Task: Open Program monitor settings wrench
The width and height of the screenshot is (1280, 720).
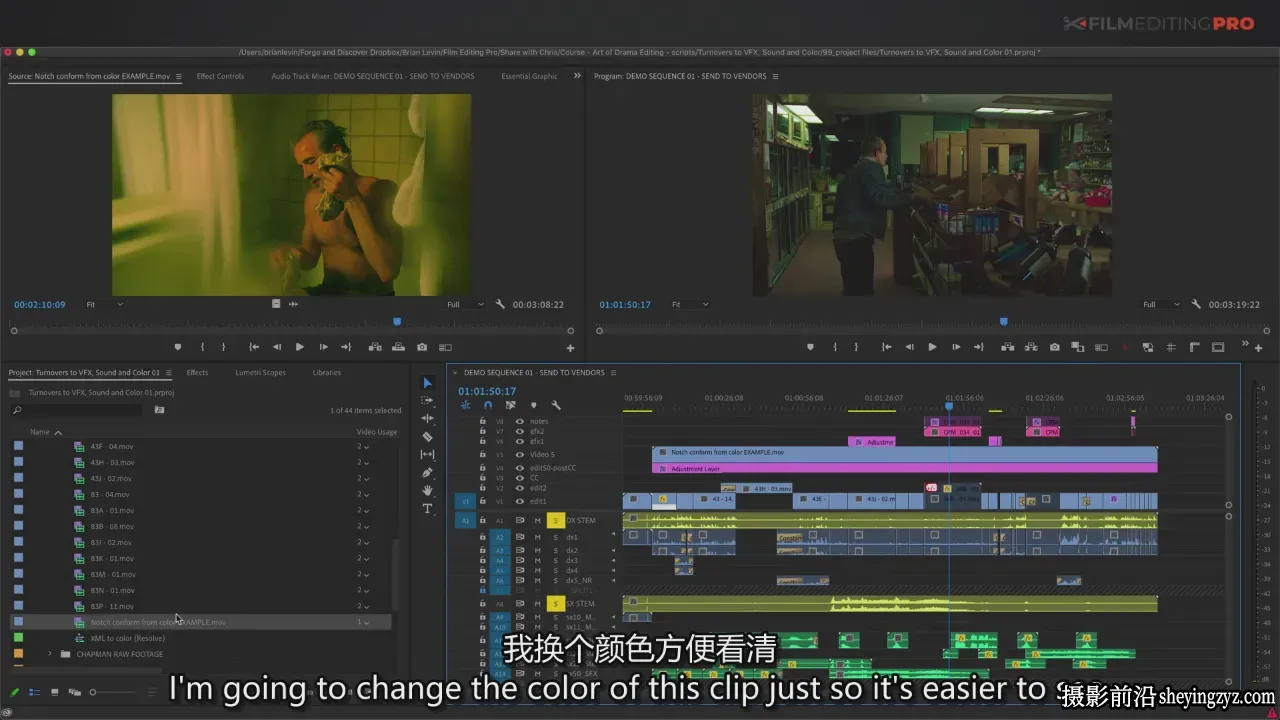Action: (x=1196, y=304)
